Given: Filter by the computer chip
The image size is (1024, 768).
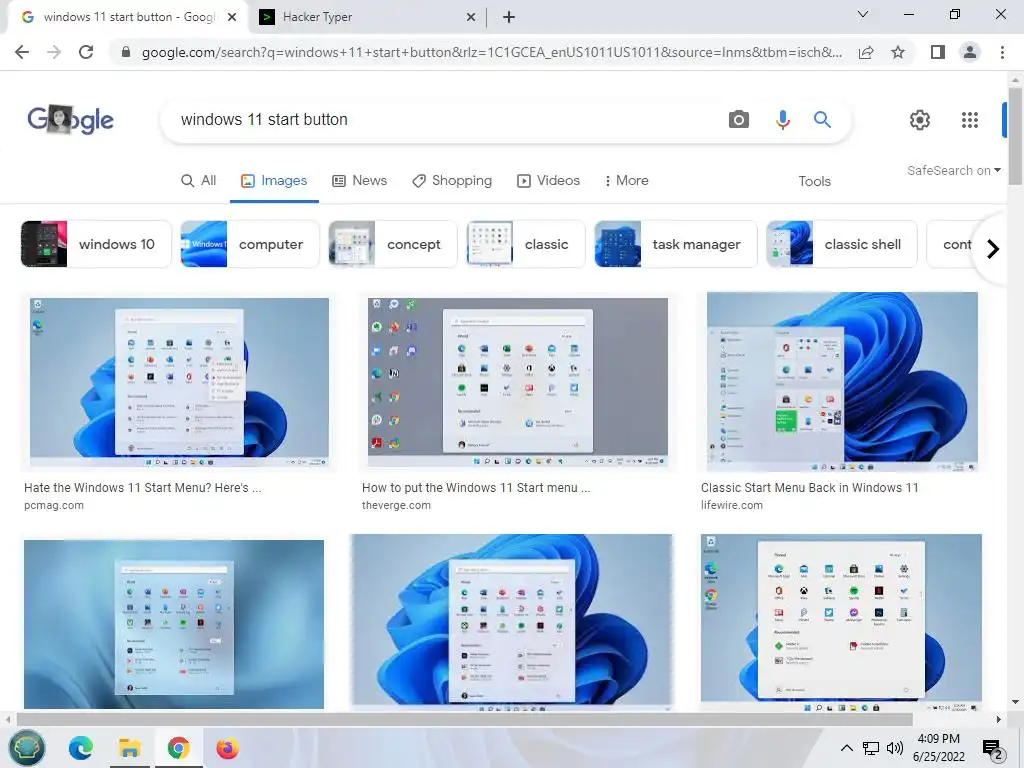Looking at the screenshot, I should click(250, 244).
